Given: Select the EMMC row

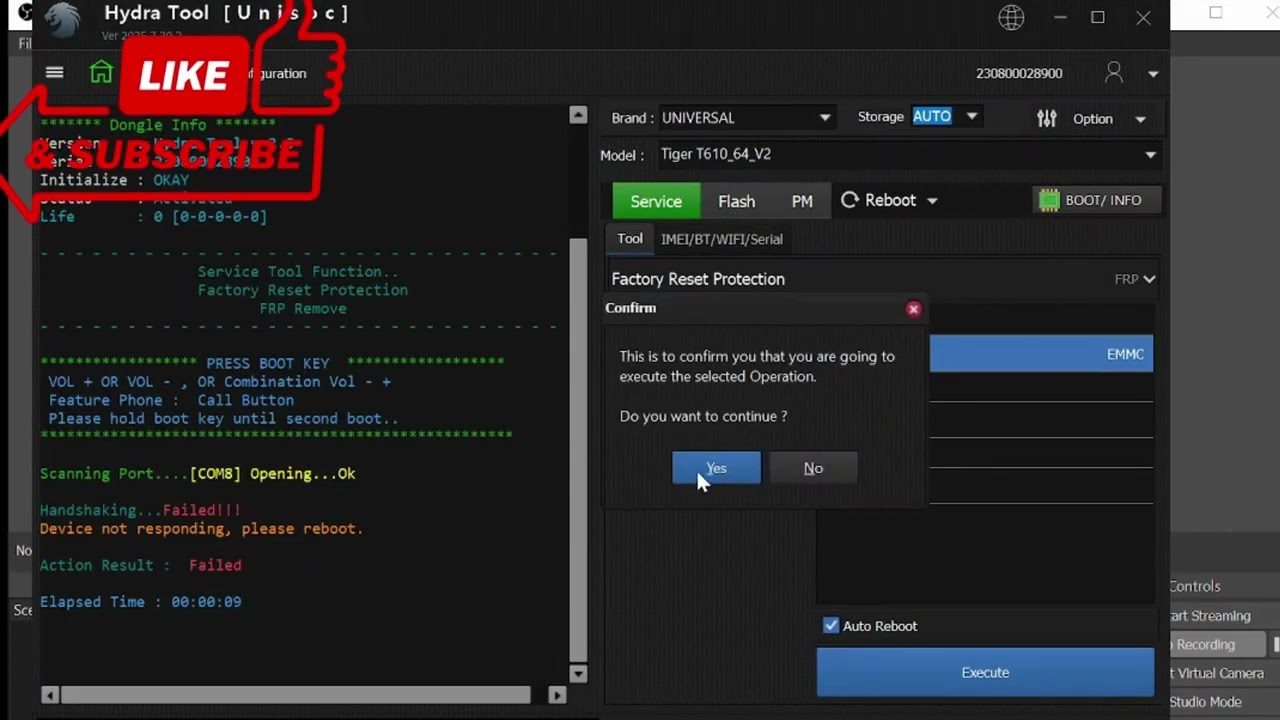Looking at the screenshot, I should pos(1041,354).
